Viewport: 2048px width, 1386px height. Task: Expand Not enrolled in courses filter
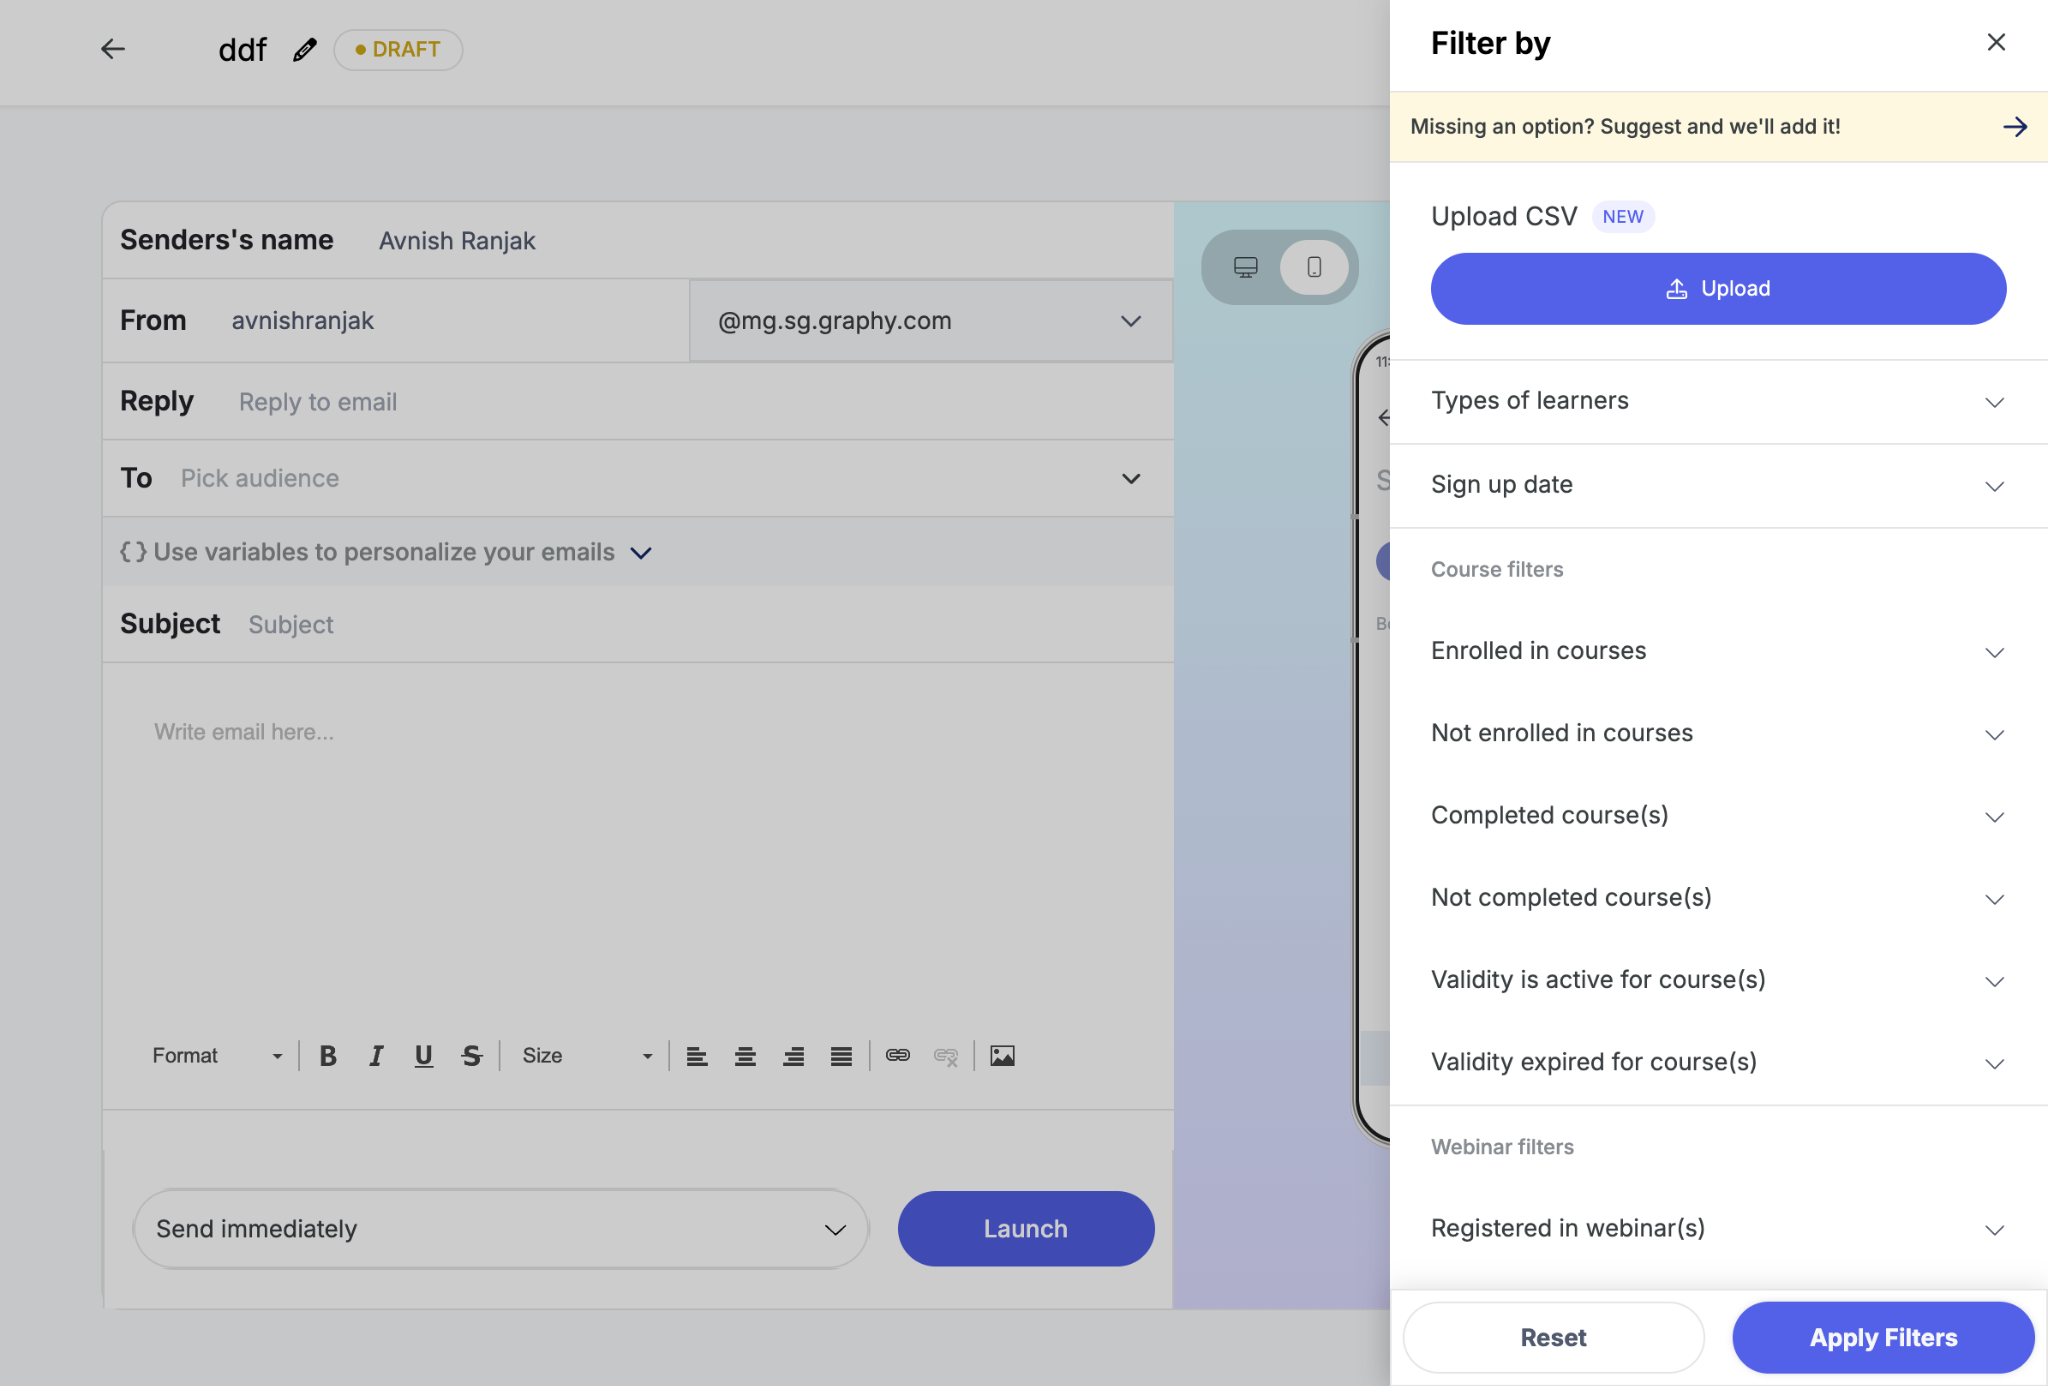point(1718,733)
